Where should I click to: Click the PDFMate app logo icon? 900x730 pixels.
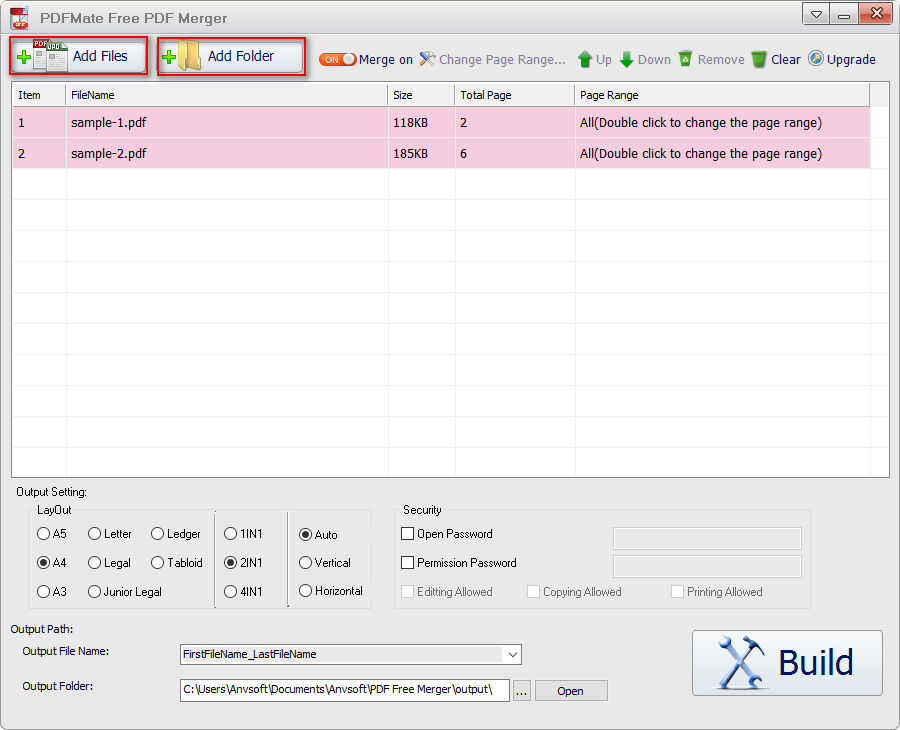click(20, 18)
